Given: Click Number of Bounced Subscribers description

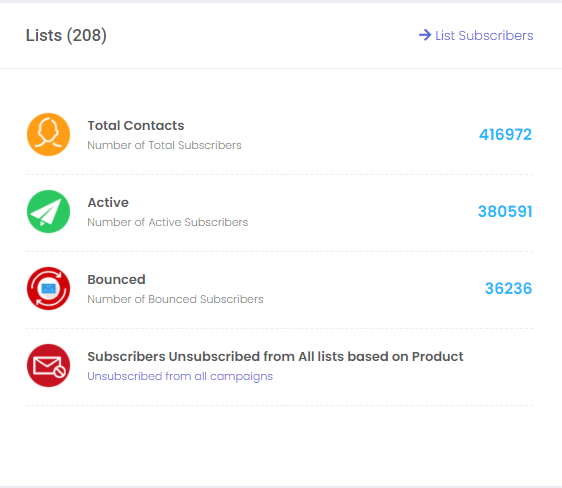Looking at the screenshot, I should 175,299.
